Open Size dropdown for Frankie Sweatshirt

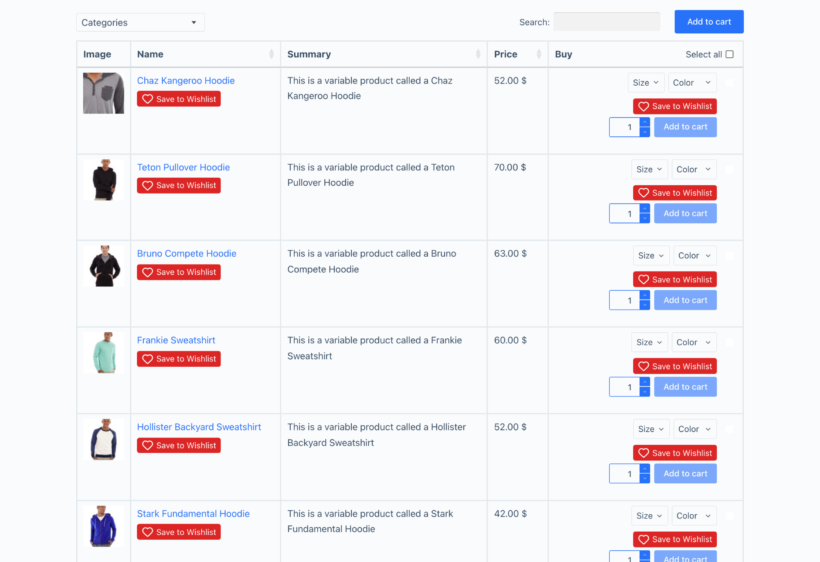tap(649, 342)
